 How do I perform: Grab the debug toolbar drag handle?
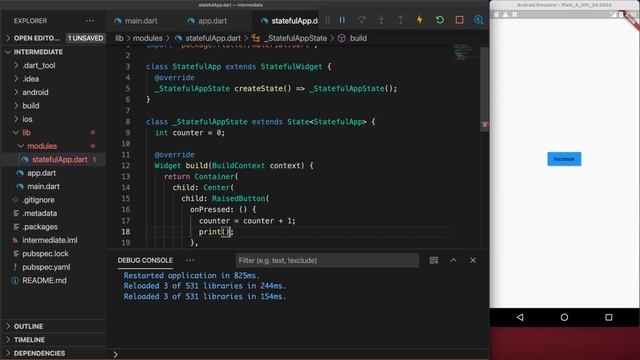(x=327, y=20)
